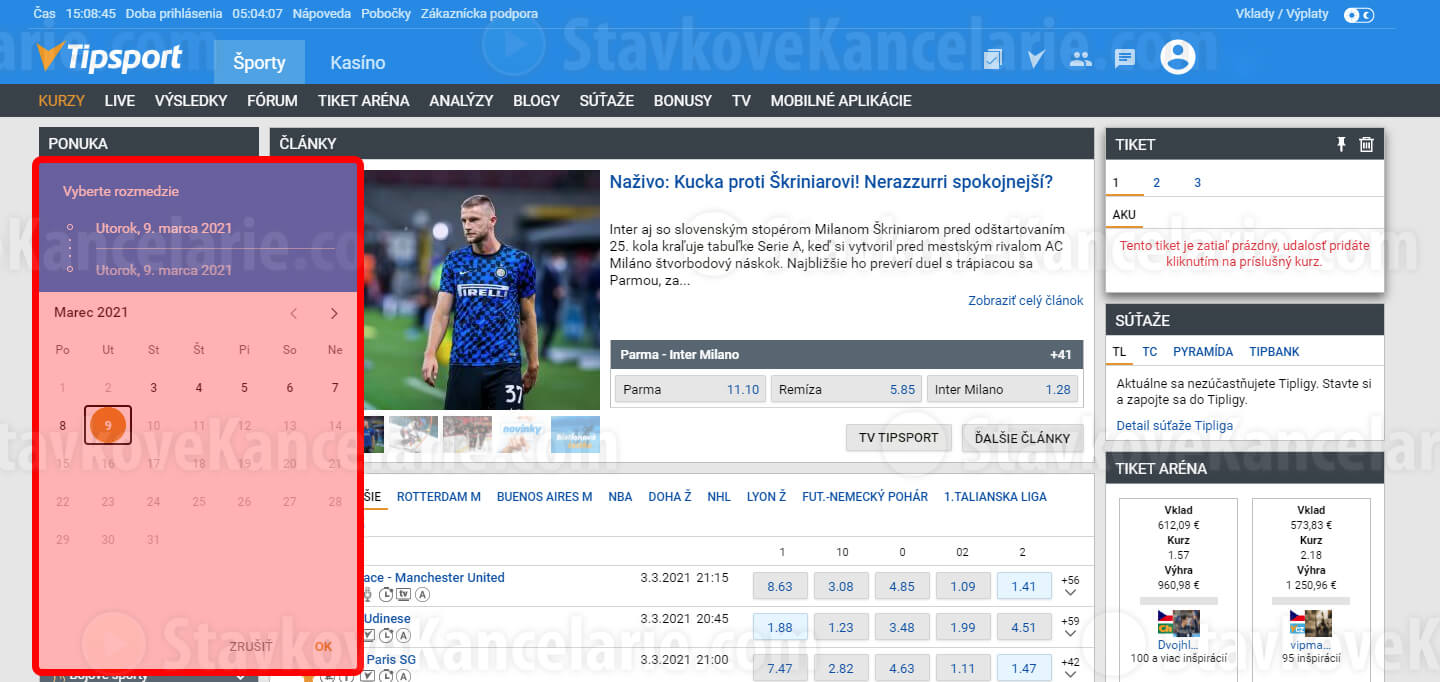Go to next month in calendar

click(x=334, y=313)
